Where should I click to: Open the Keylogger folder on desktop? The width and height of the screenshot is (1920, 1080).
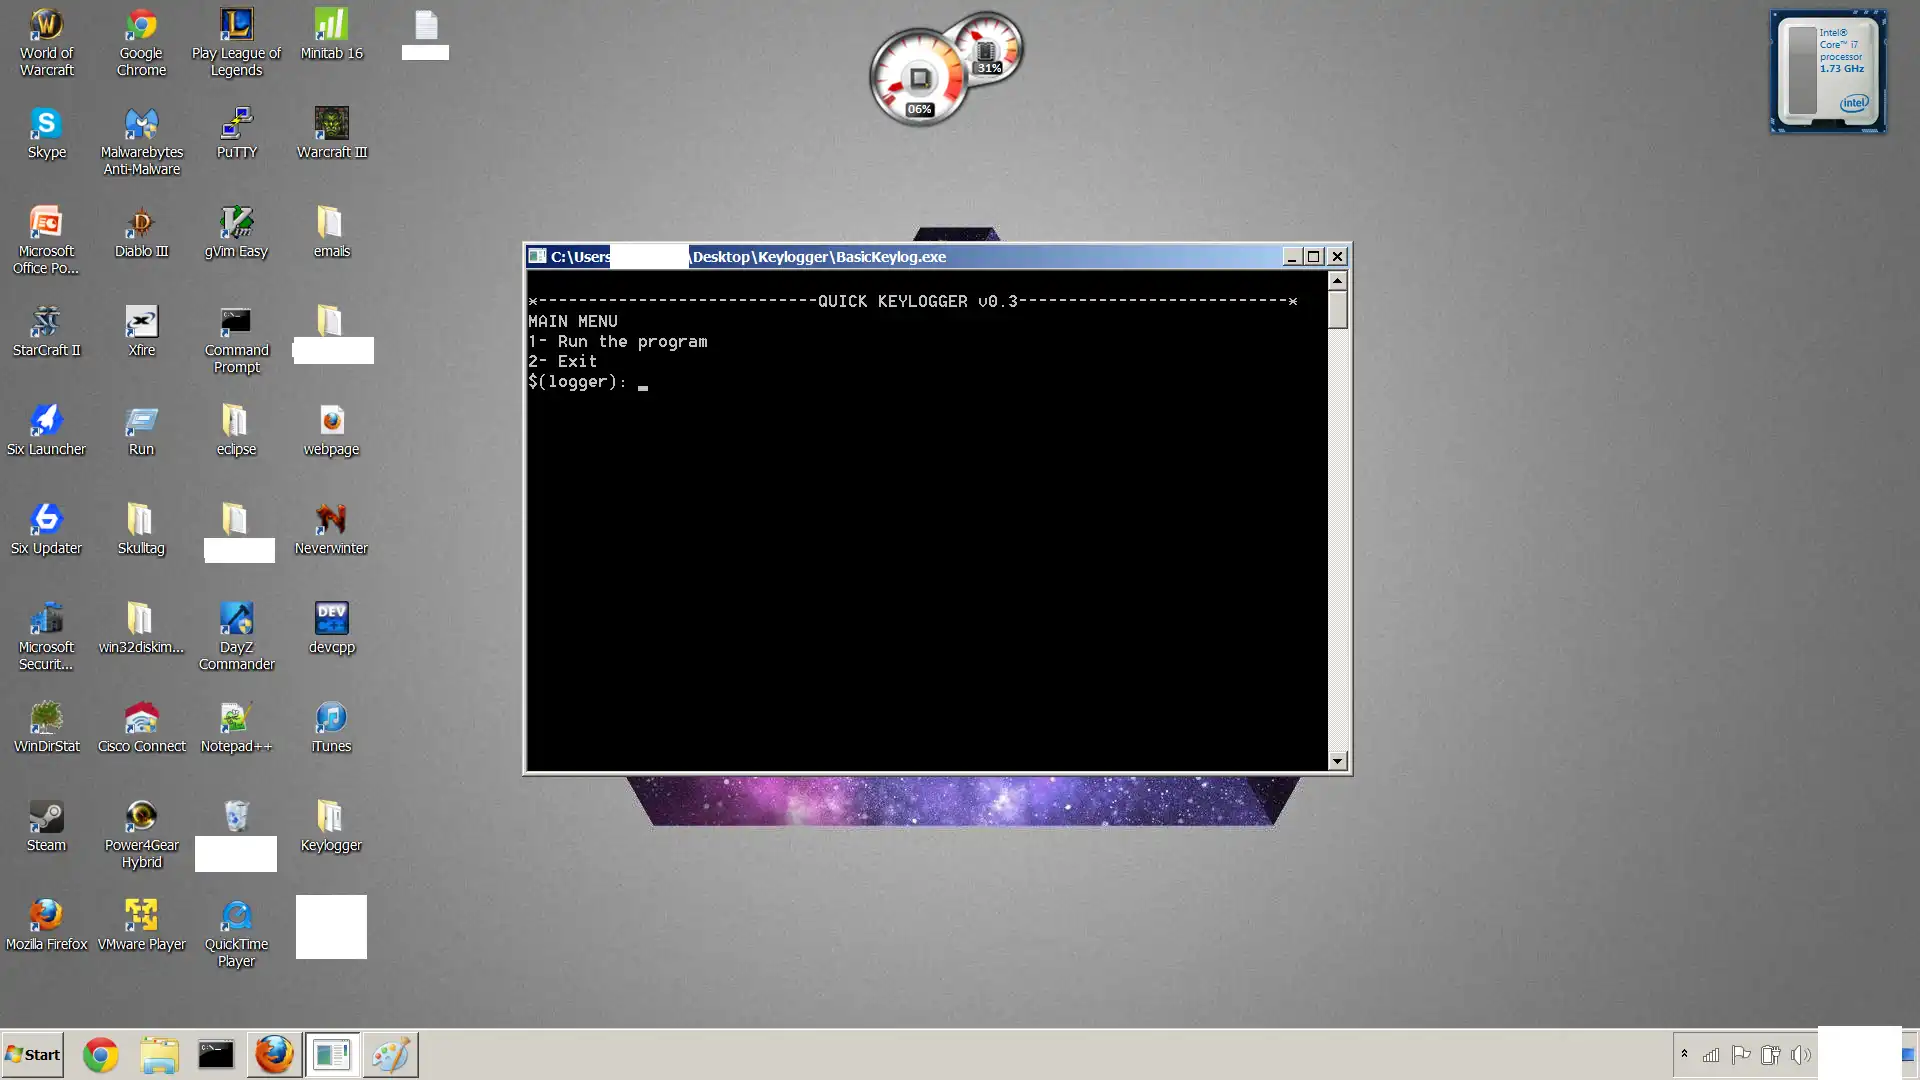331,817
